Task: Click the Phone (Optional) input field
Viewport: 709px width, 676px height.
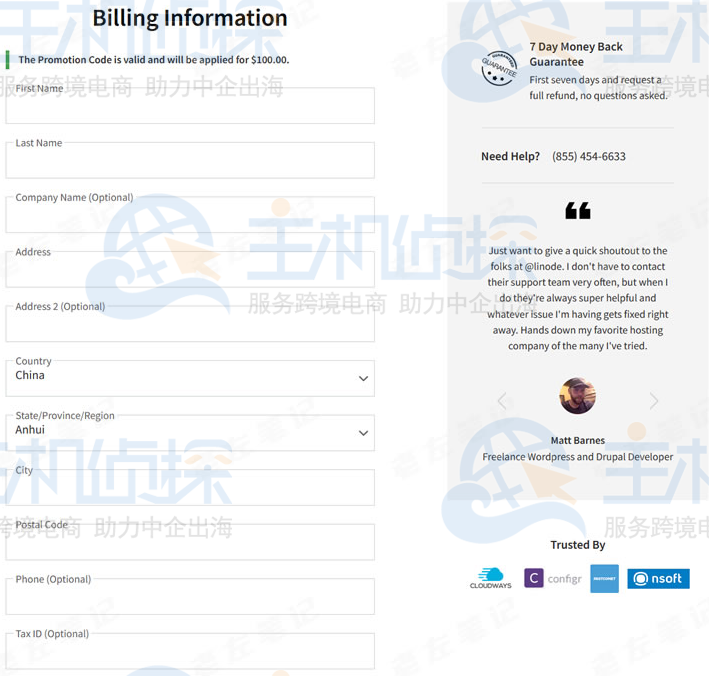Action: click(x=190, y=597)
